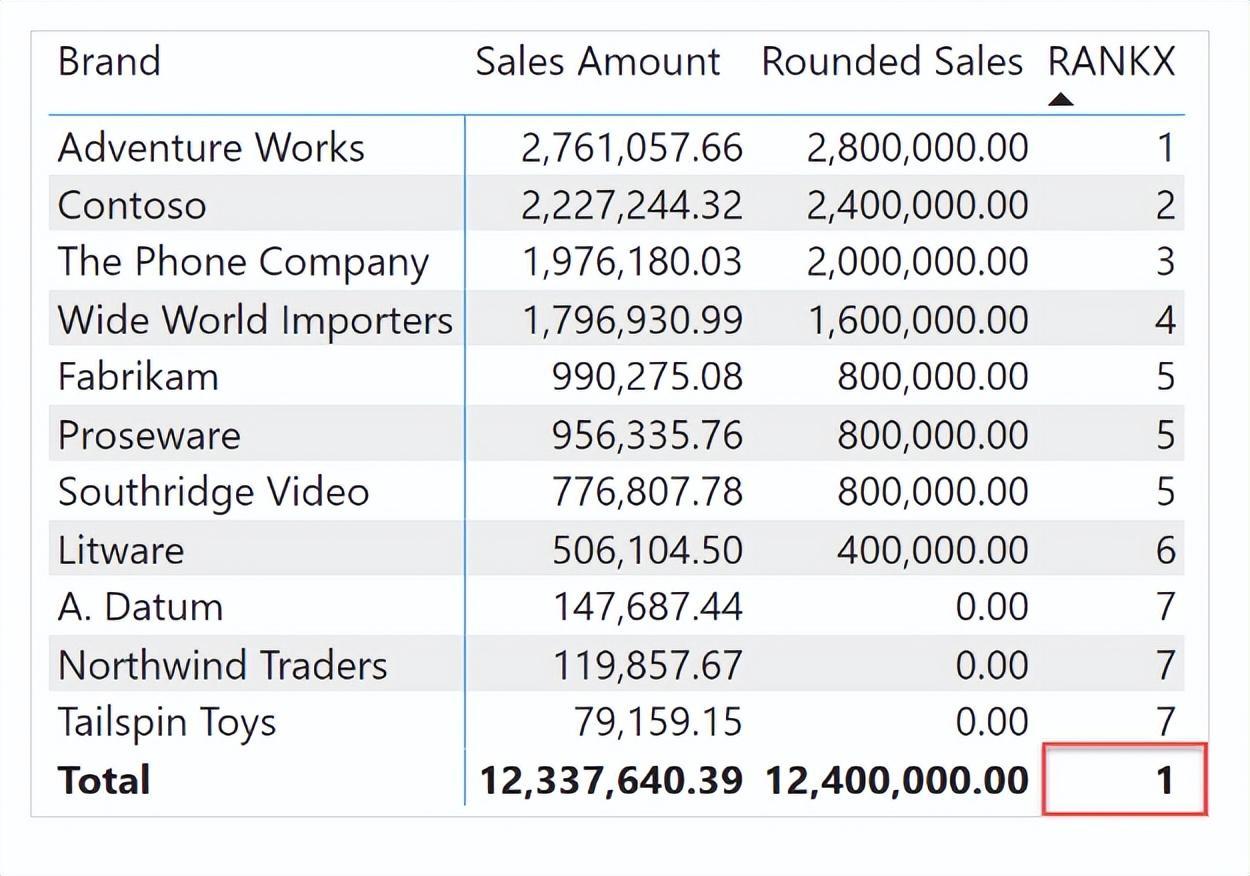1250x876 pixels.
Task: Click the 12,400,000.00 total rounded sales
Action: point(897,780)
